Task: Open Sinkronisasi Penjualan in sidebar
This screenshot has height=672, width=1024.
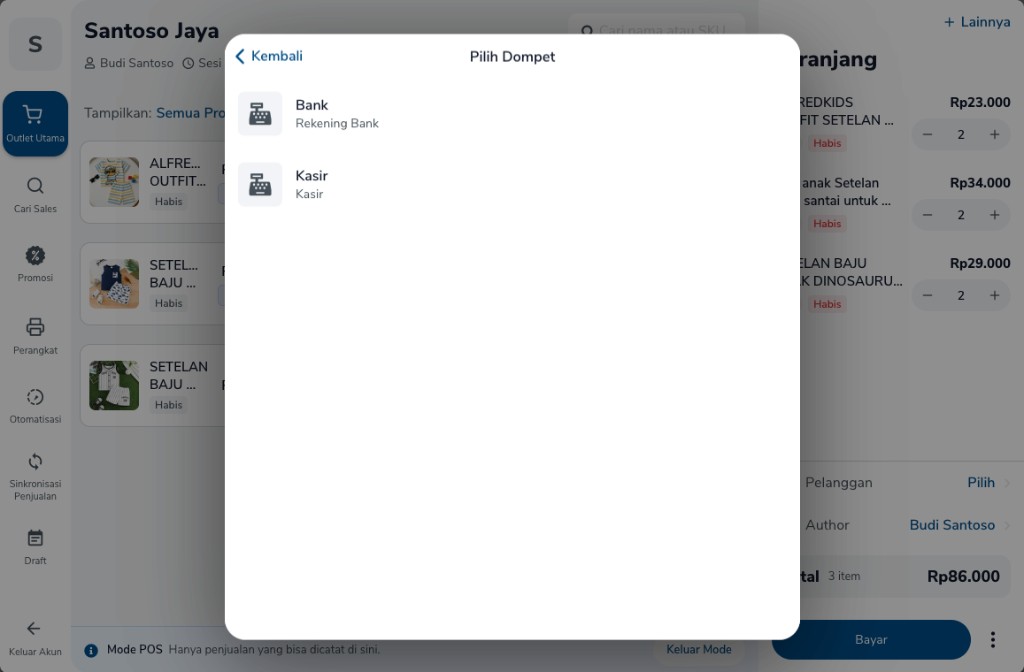Action: [35, 477]
